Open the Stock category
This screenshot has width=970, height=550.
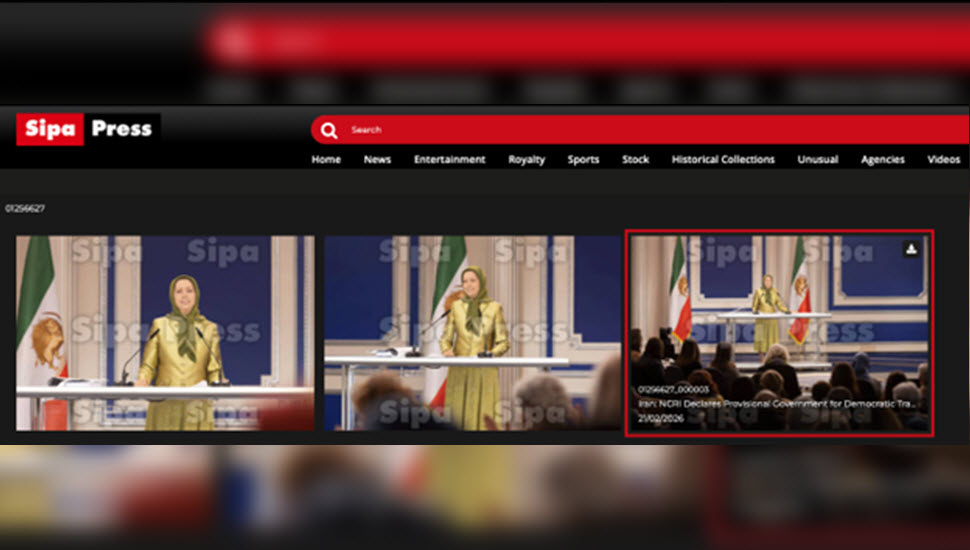[635, 160]
